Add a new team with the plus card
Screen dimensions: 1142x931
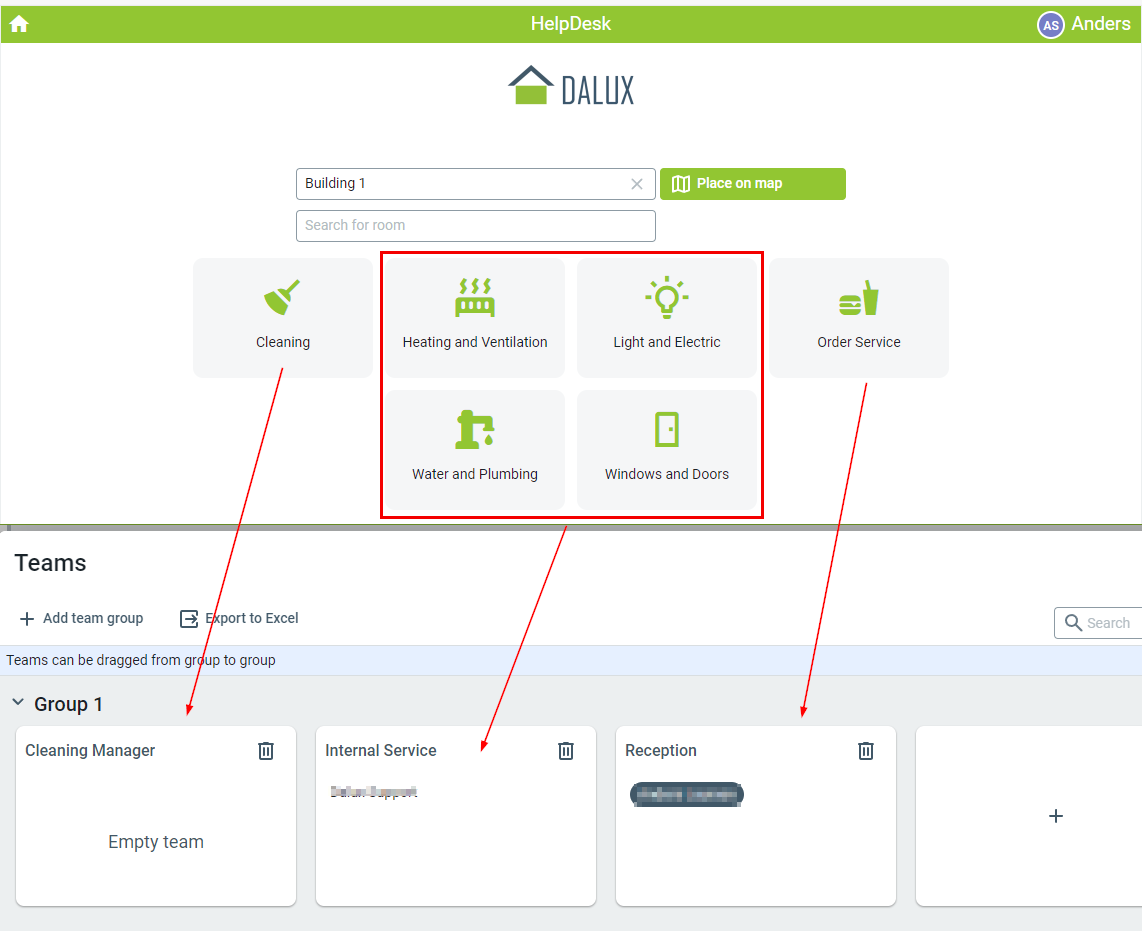point(1055,816)
